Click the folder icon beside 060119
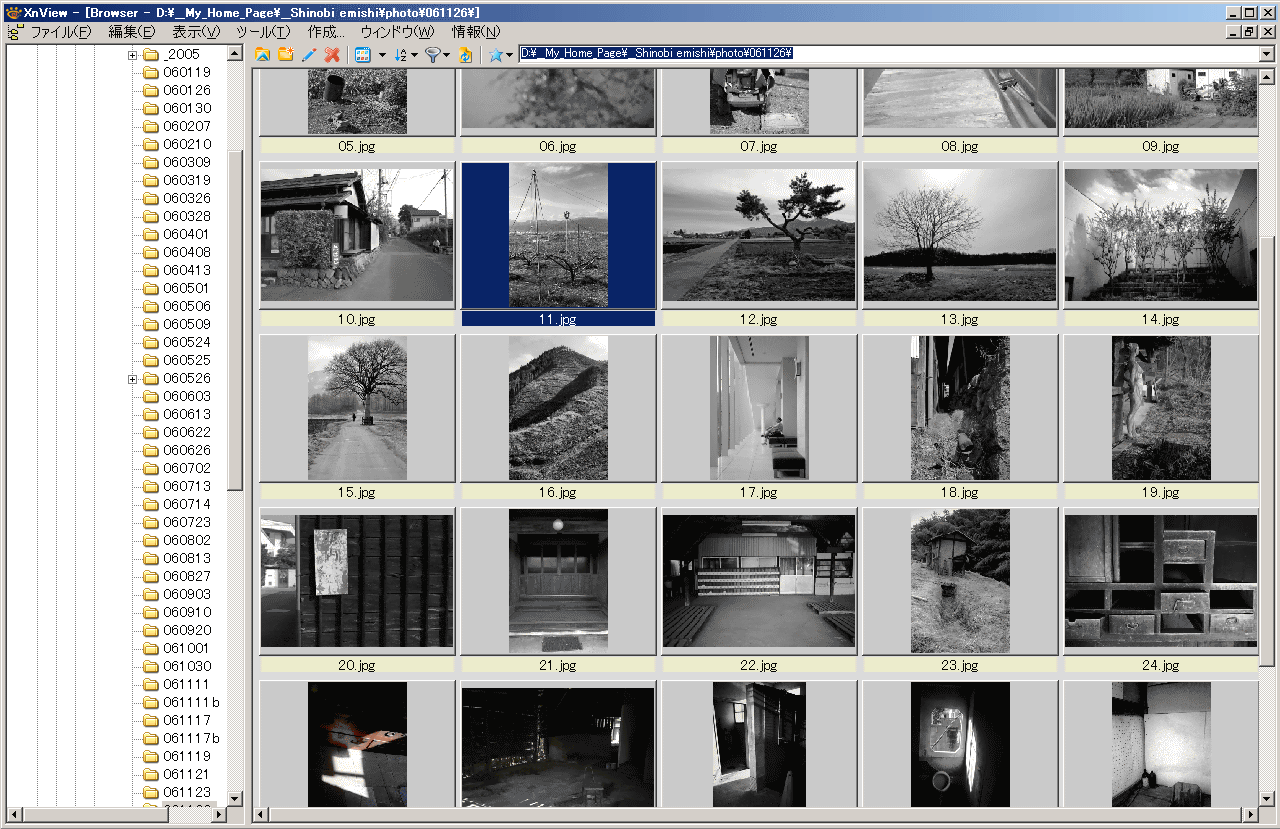1280x829 pixels. [x=151, y=72]
